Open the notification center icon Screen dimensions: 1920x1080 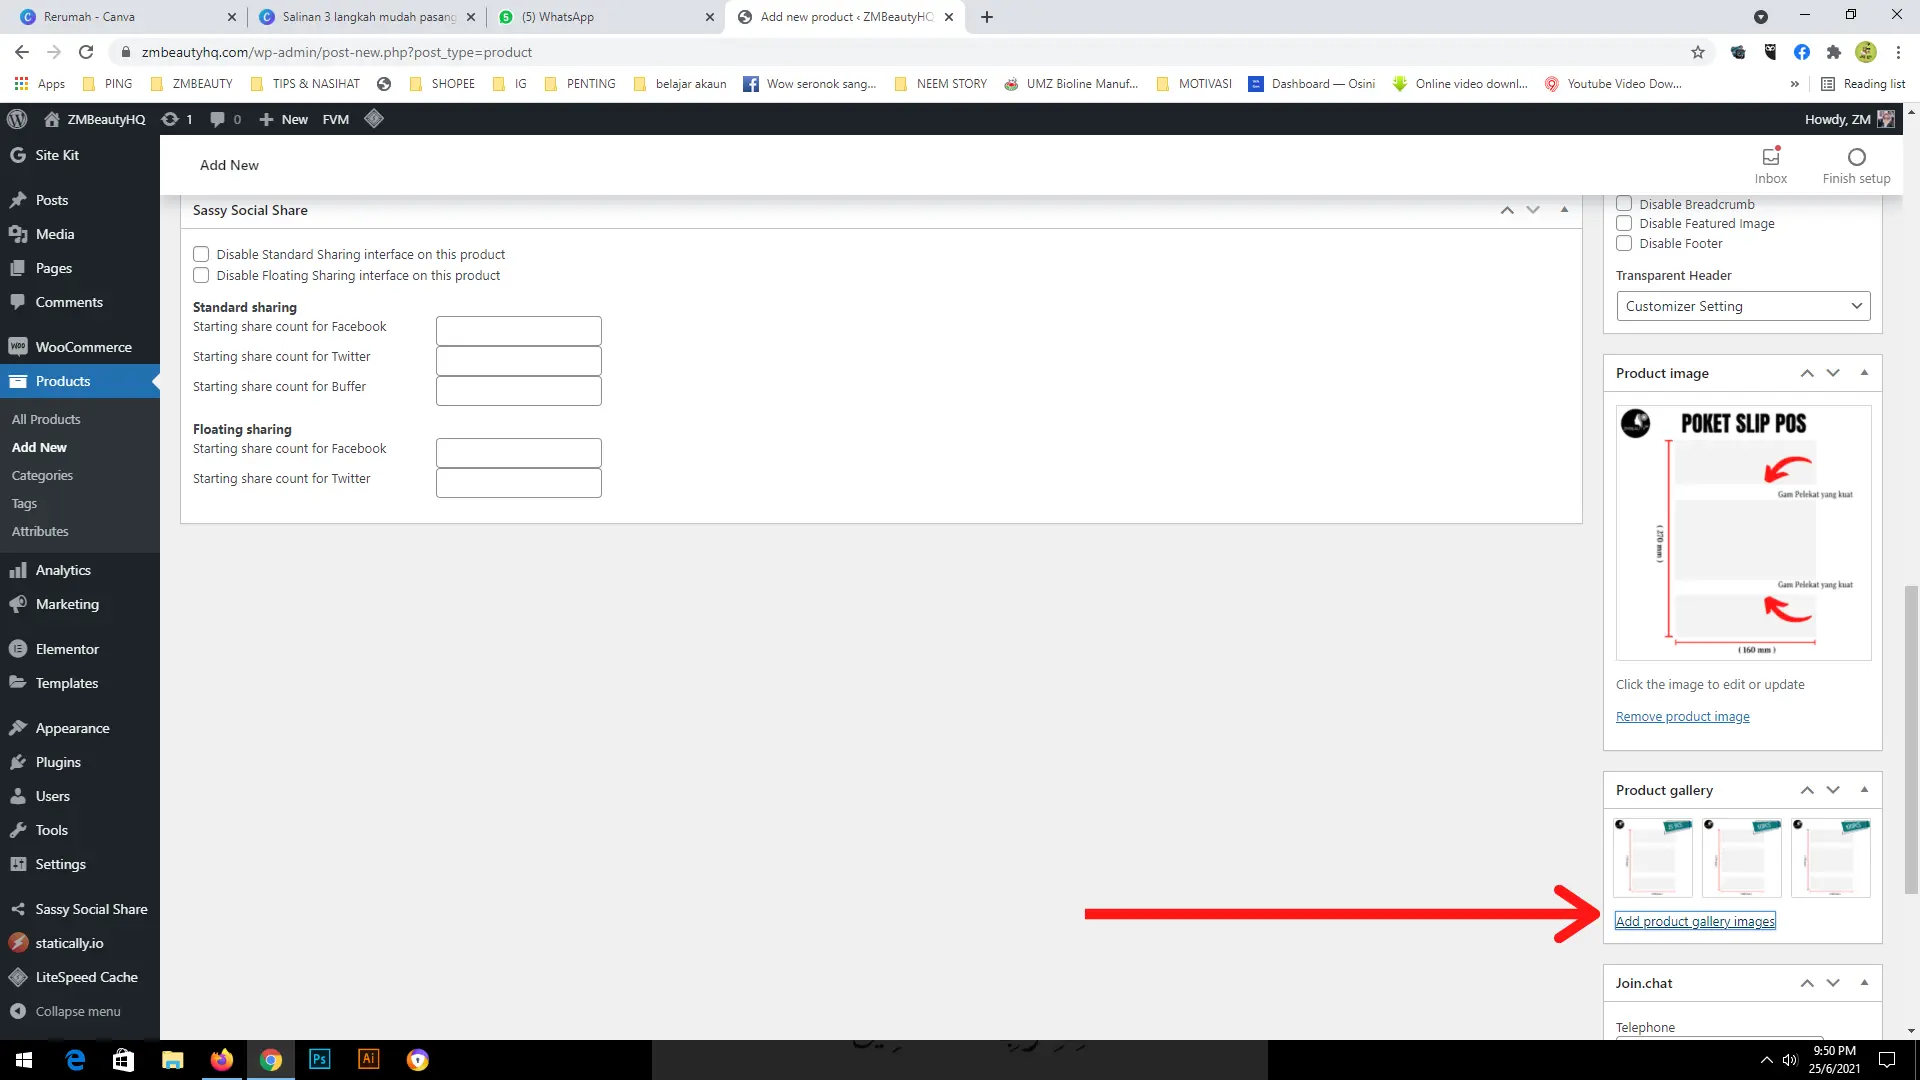1887,1060
